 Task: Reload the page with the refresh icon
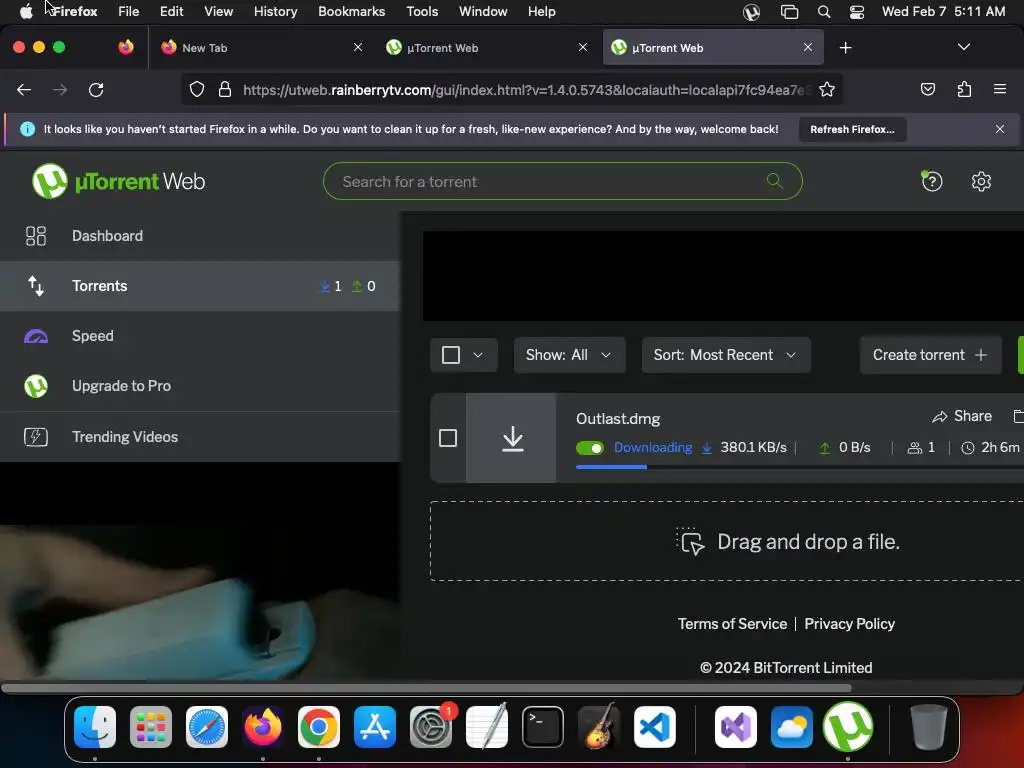pyautogui.click(x=96, y=89)
